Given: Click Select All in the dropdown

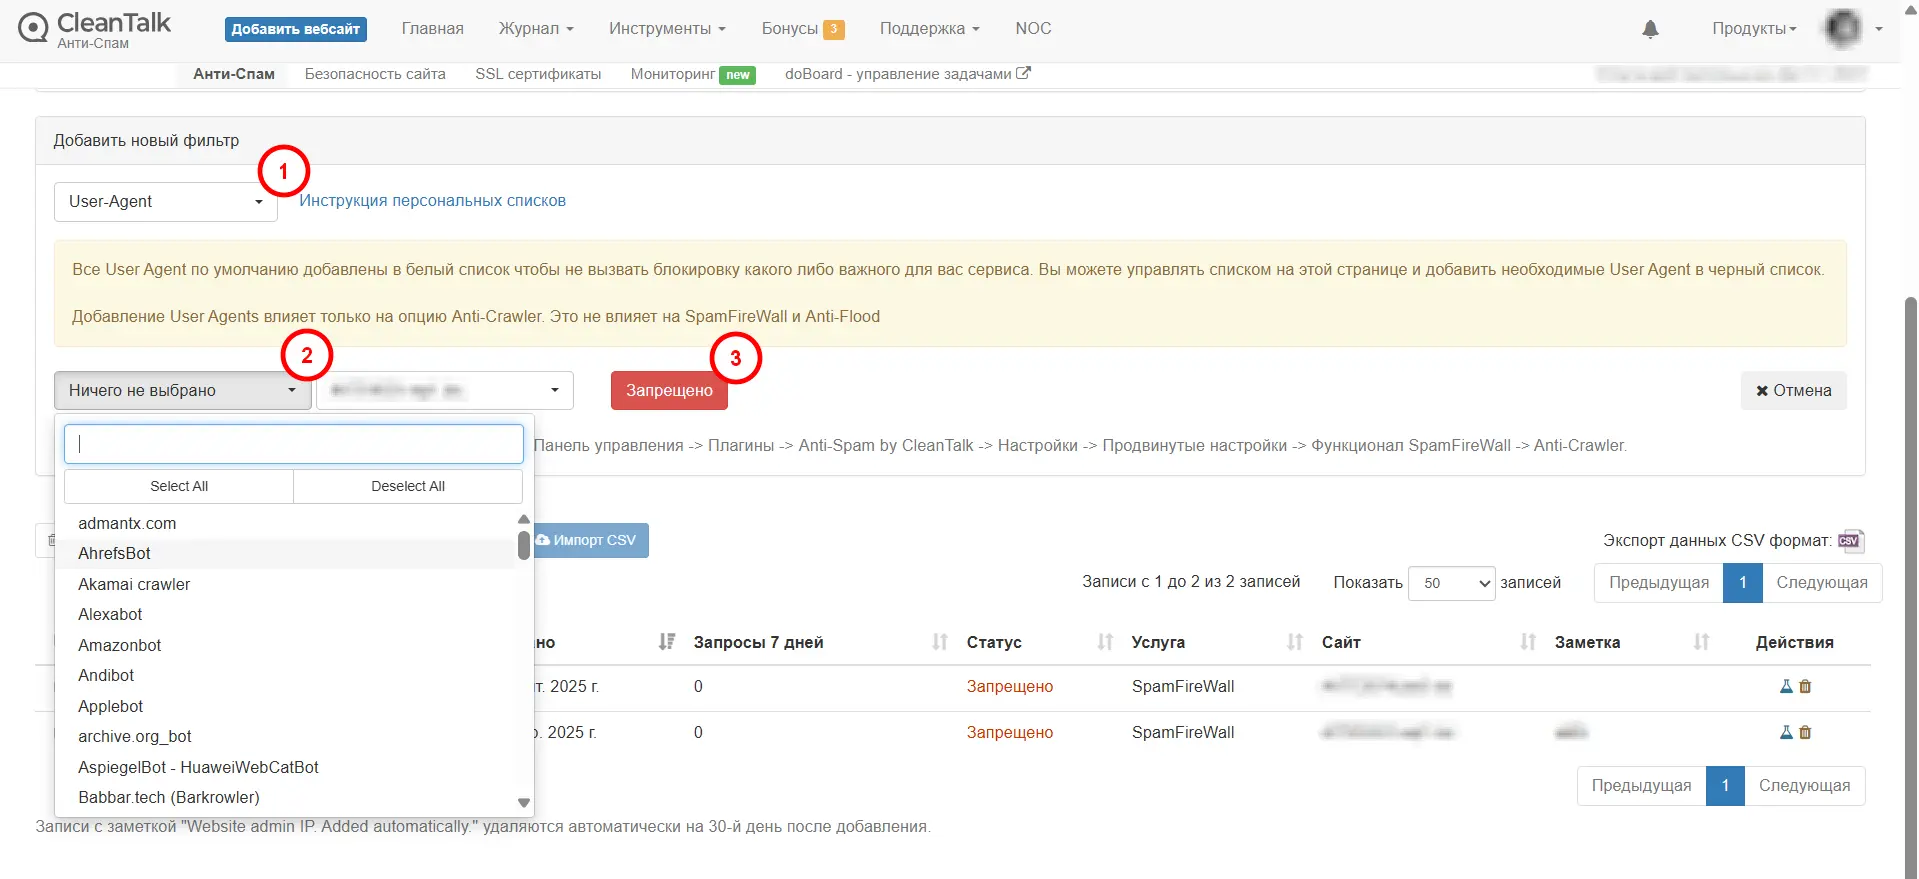Looking at the screenshot, I should [179, 486].
